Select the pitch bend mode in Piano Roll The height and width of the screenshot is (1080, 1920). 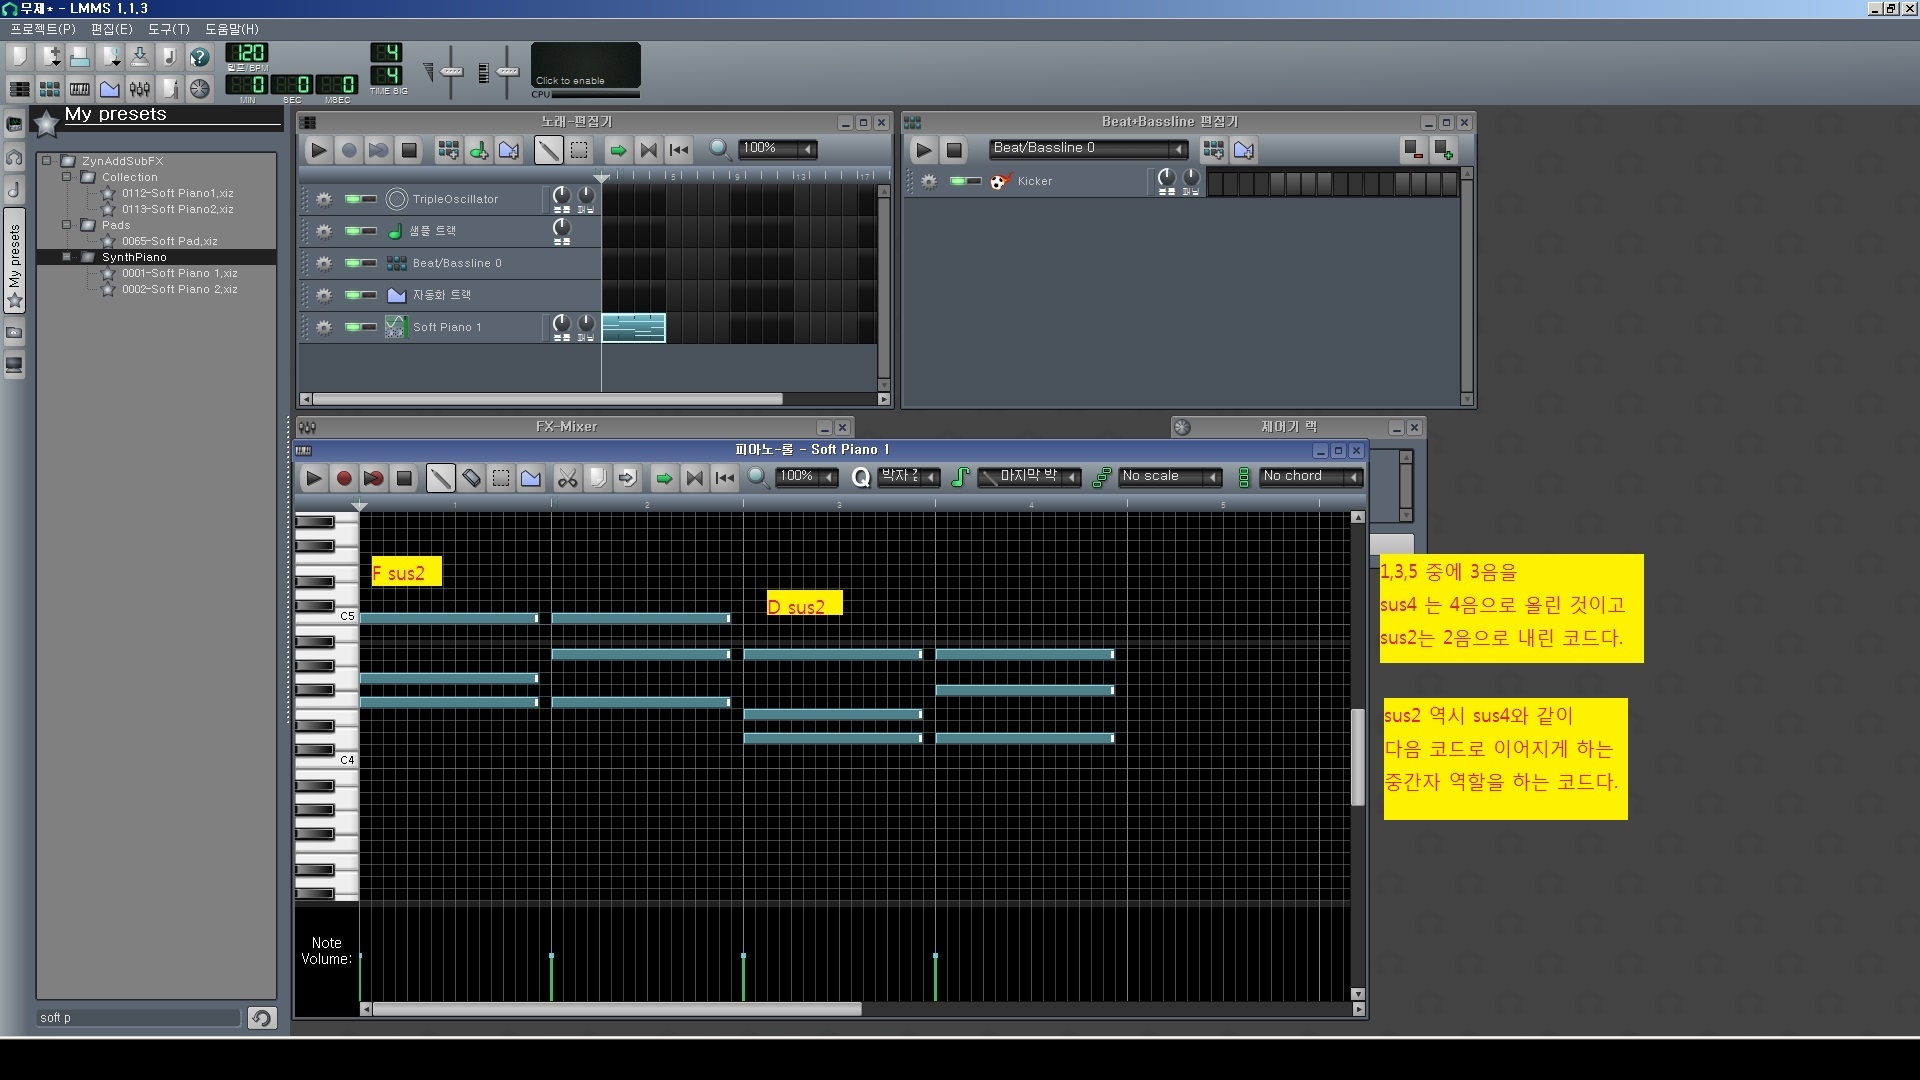pyautogui.click(x=531, y=478)
